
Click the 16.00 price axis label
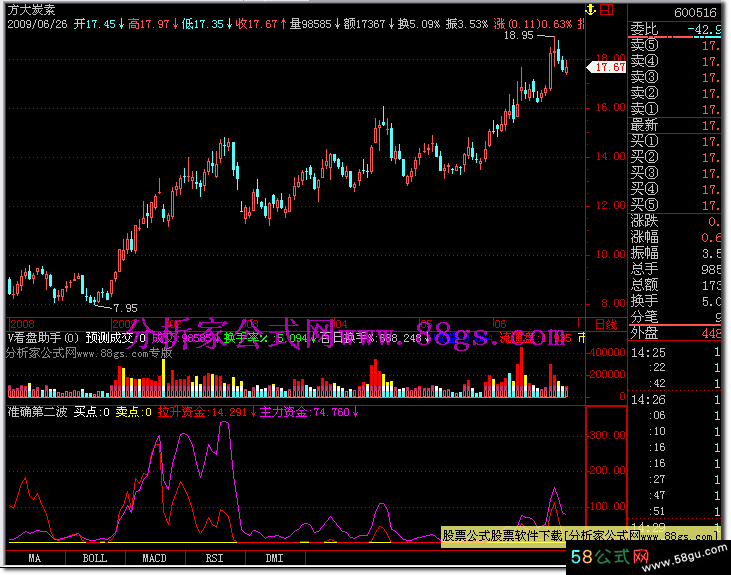tap(611, 107)
